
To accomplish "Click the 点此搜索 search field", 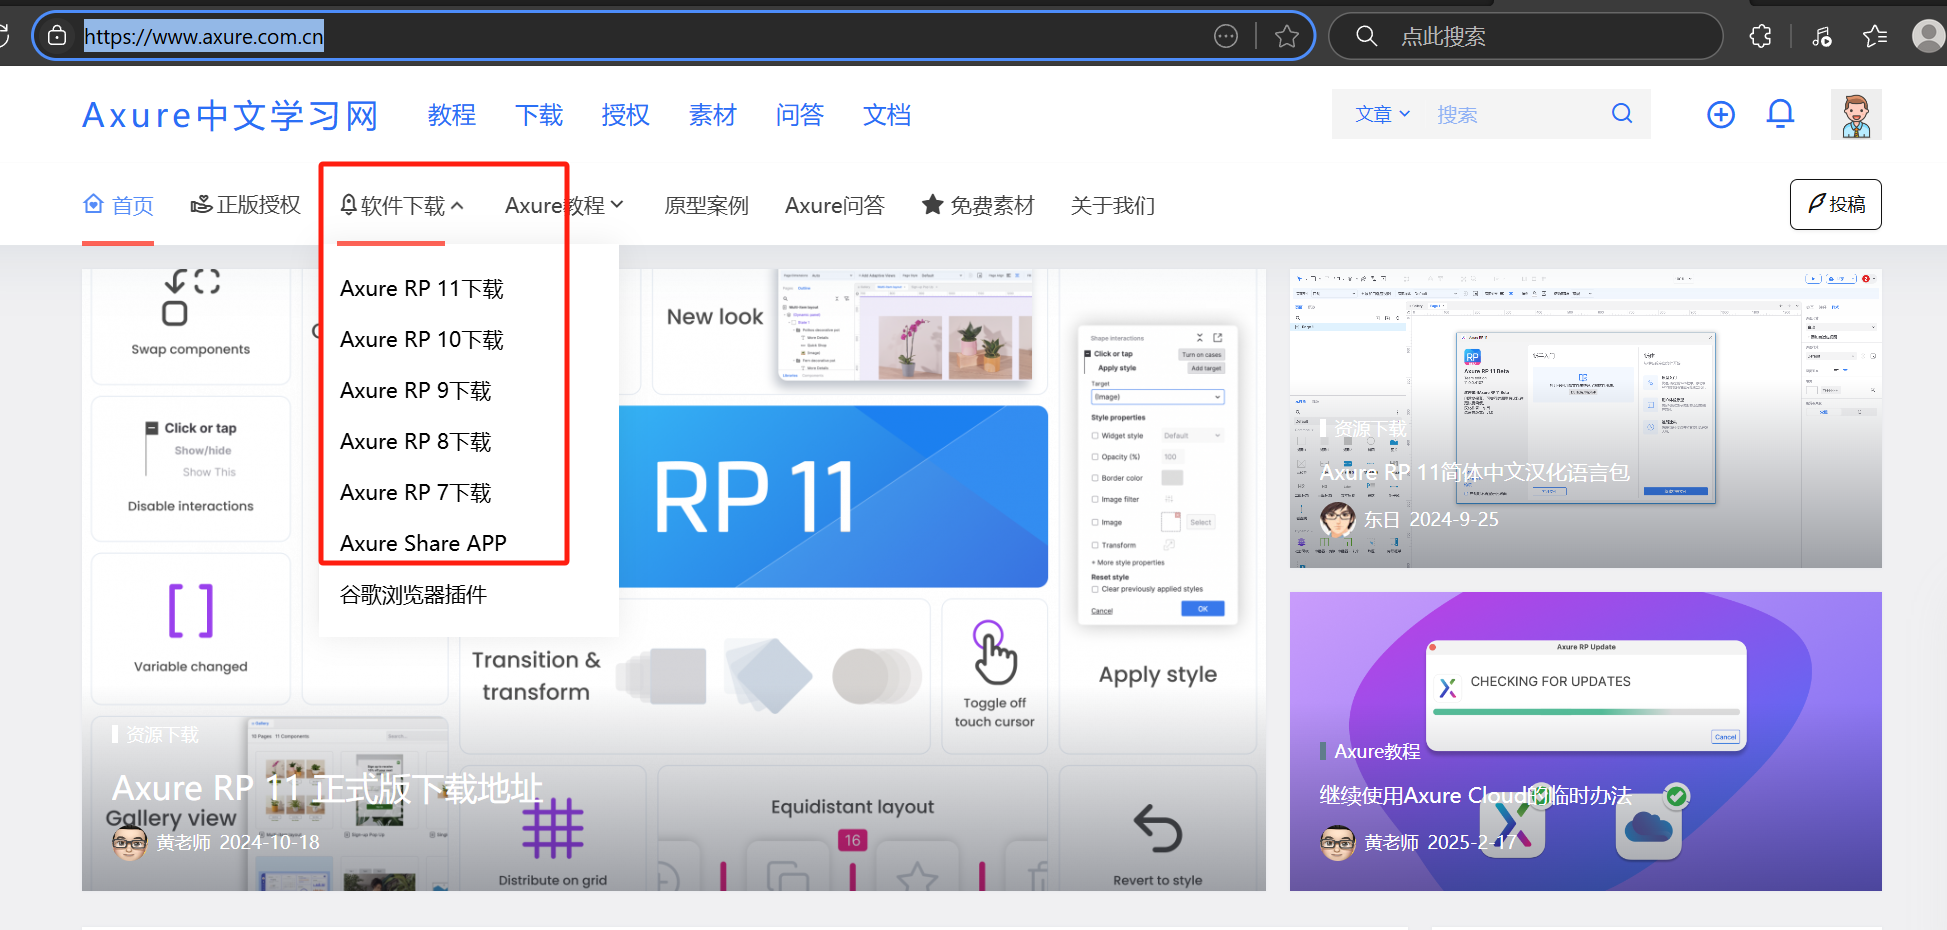I will pos(1524,35).
